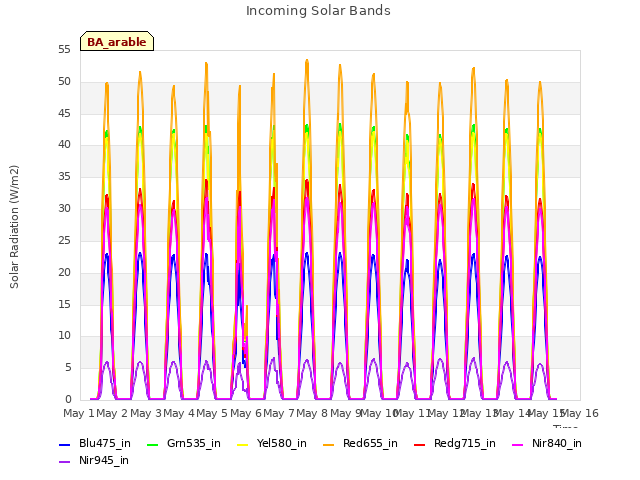Image resolution: width=640 pixels, height=480 pixels.
Task: Click the purple Nir945_in legend swatch
Action: click(x=65, y=462)
